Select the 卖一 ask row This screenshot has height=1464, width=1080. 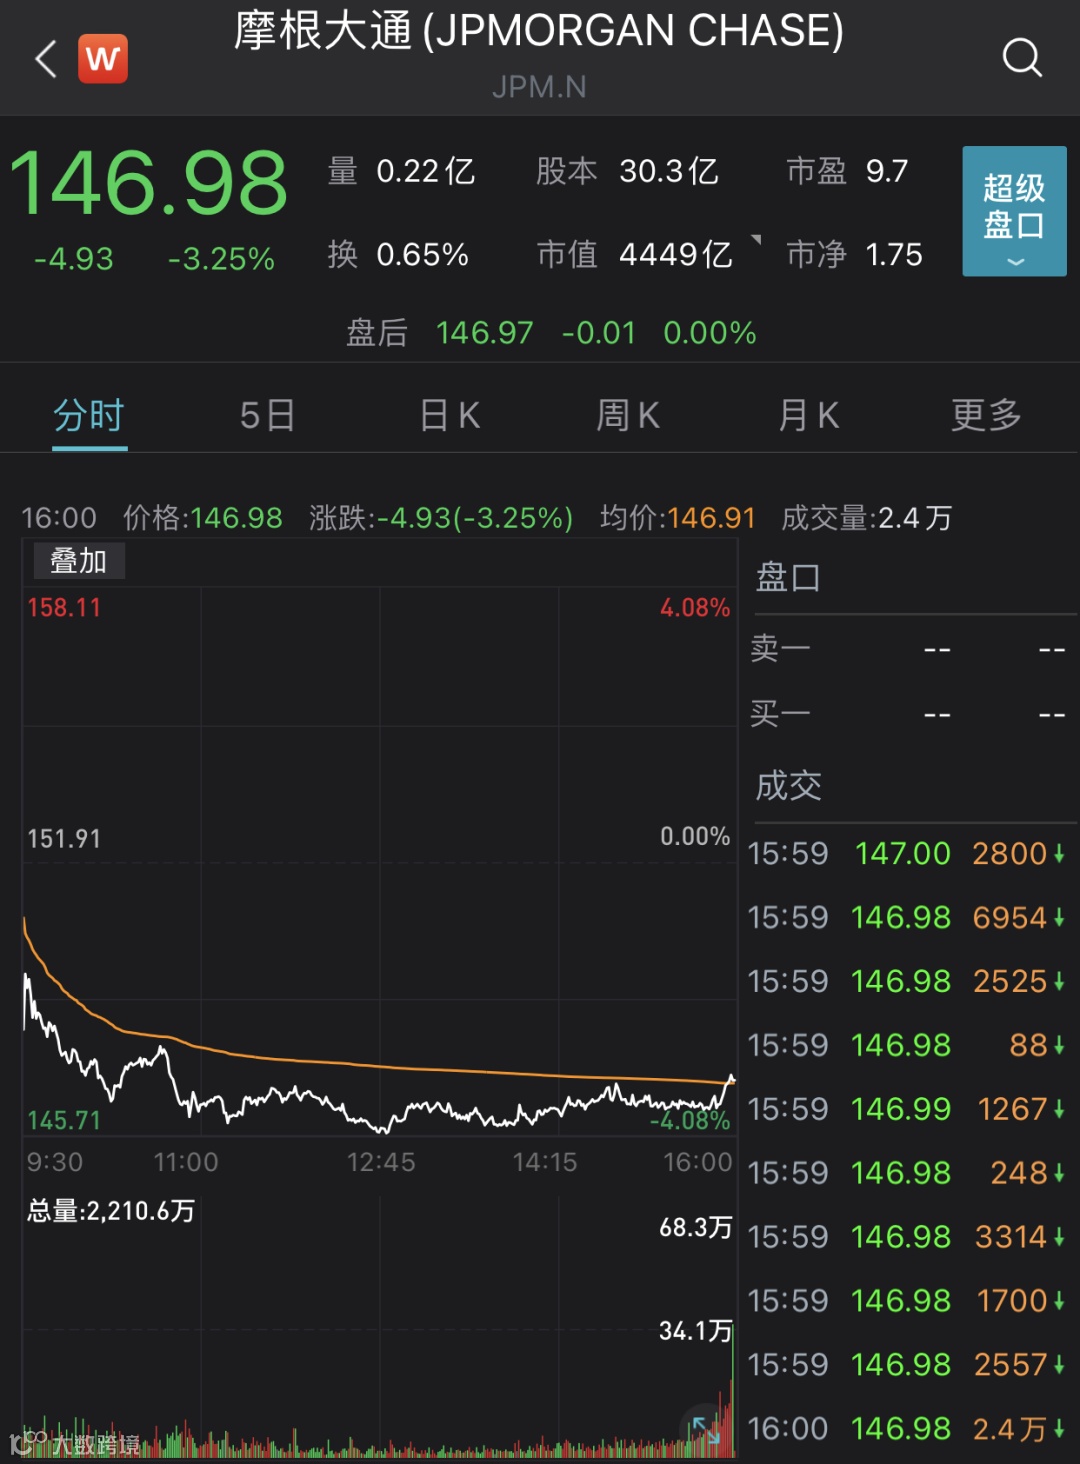908,649
